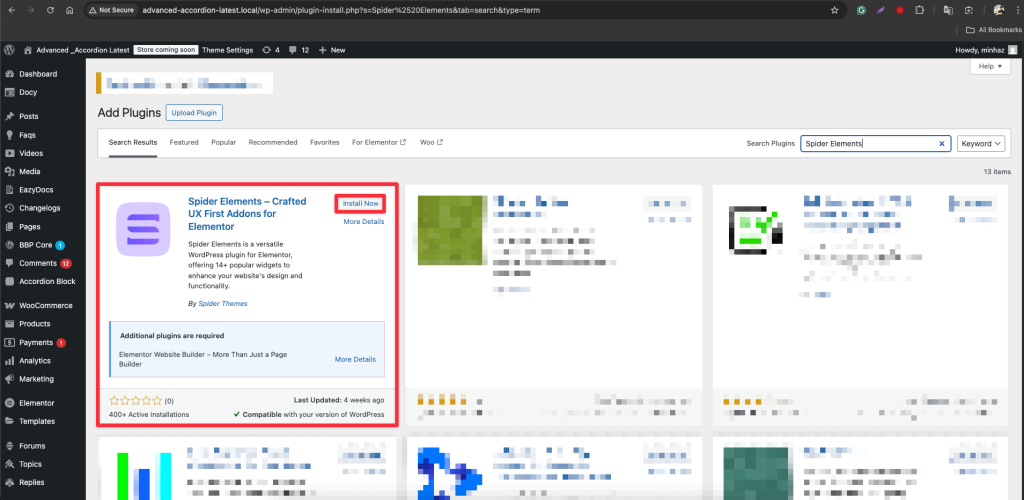
Task: Click the New content button in admin bar
Action: 332,50
